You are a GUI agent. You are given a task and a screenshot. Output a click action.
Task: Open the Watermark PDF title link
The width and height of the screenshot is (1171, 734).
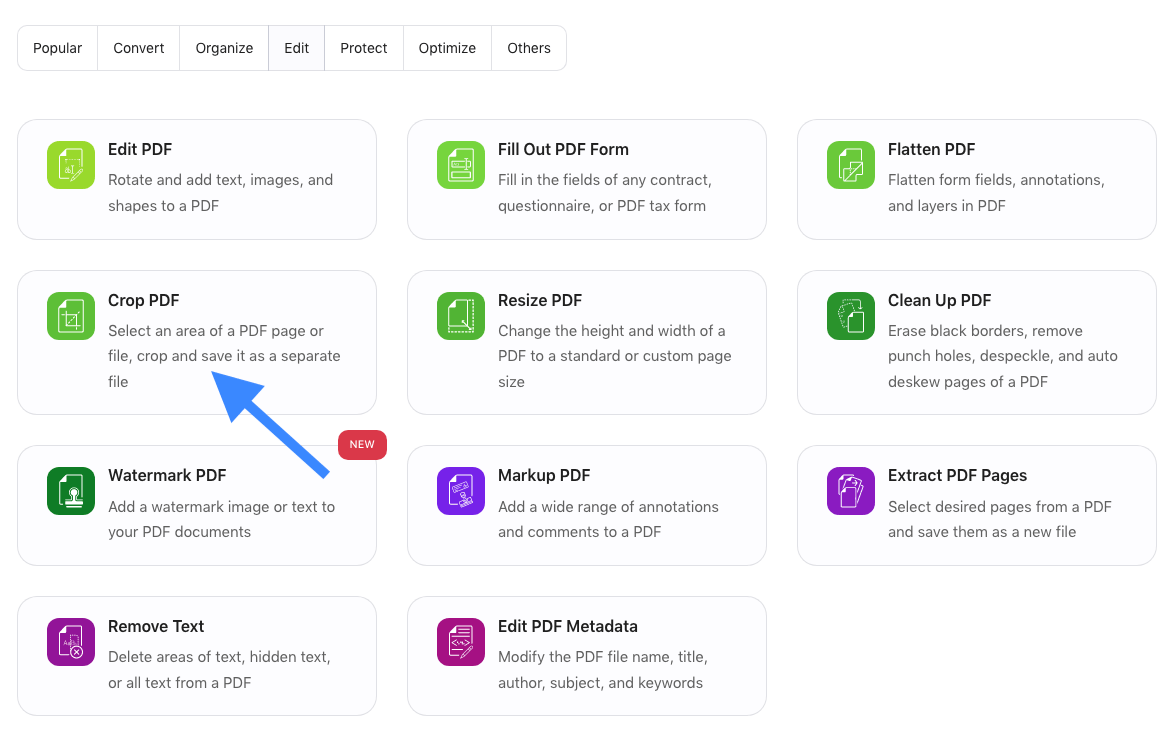(x=167, y=476)
